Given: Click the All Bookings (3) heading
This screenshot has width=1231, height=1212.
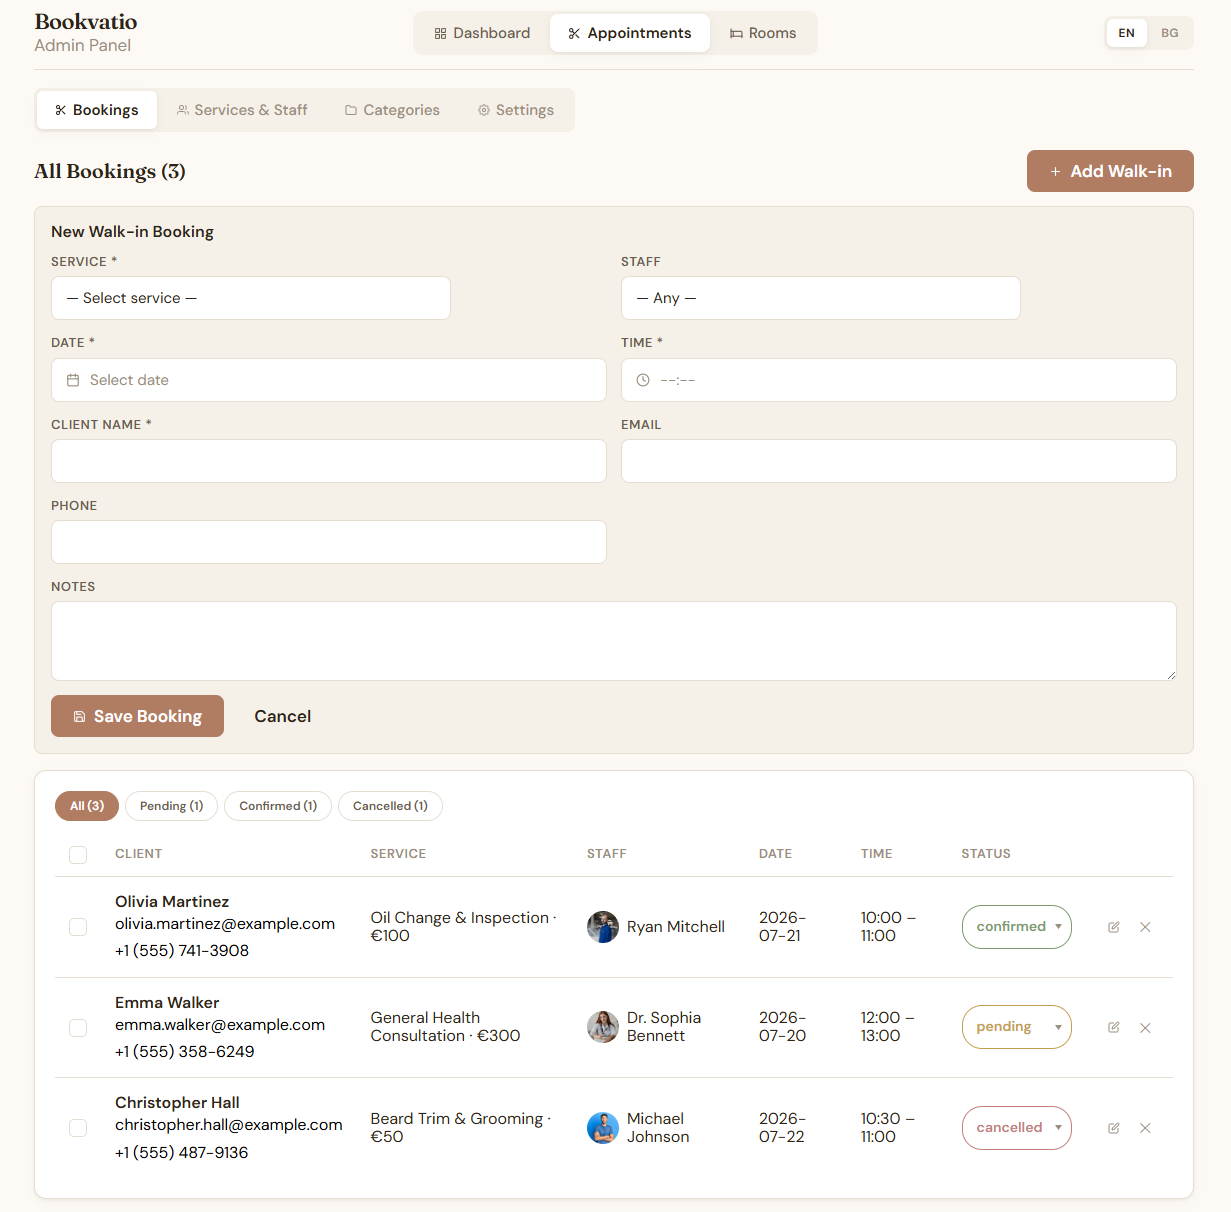Looking at the screenshot, I should 110,171.
